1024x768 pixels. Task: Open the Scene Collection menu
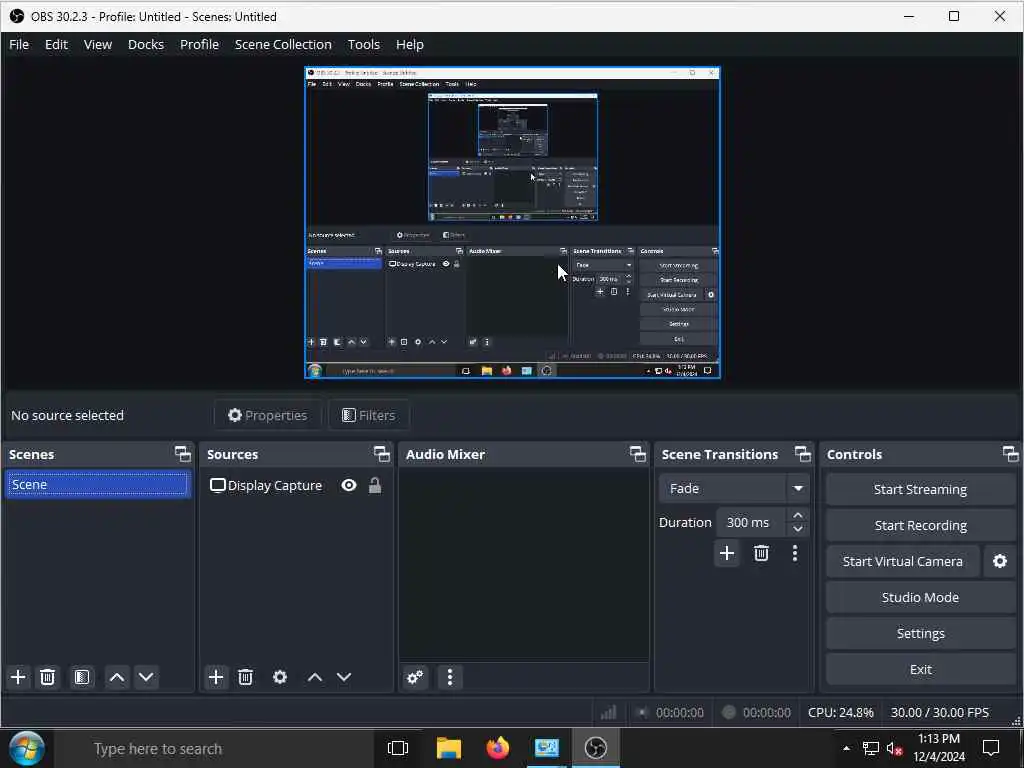click(x=283, y=44)
